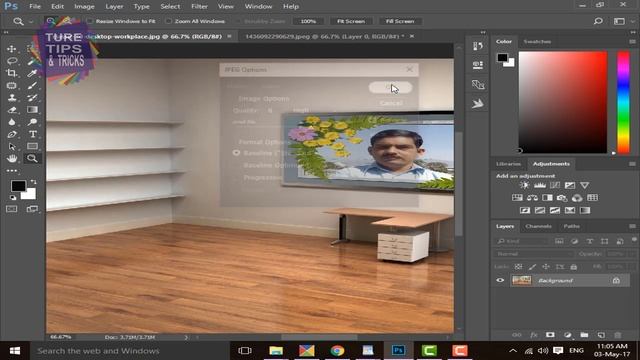Open the Layers panel menu
The width and height of the screenshot is (640, 360).
(x=632, y=226)
